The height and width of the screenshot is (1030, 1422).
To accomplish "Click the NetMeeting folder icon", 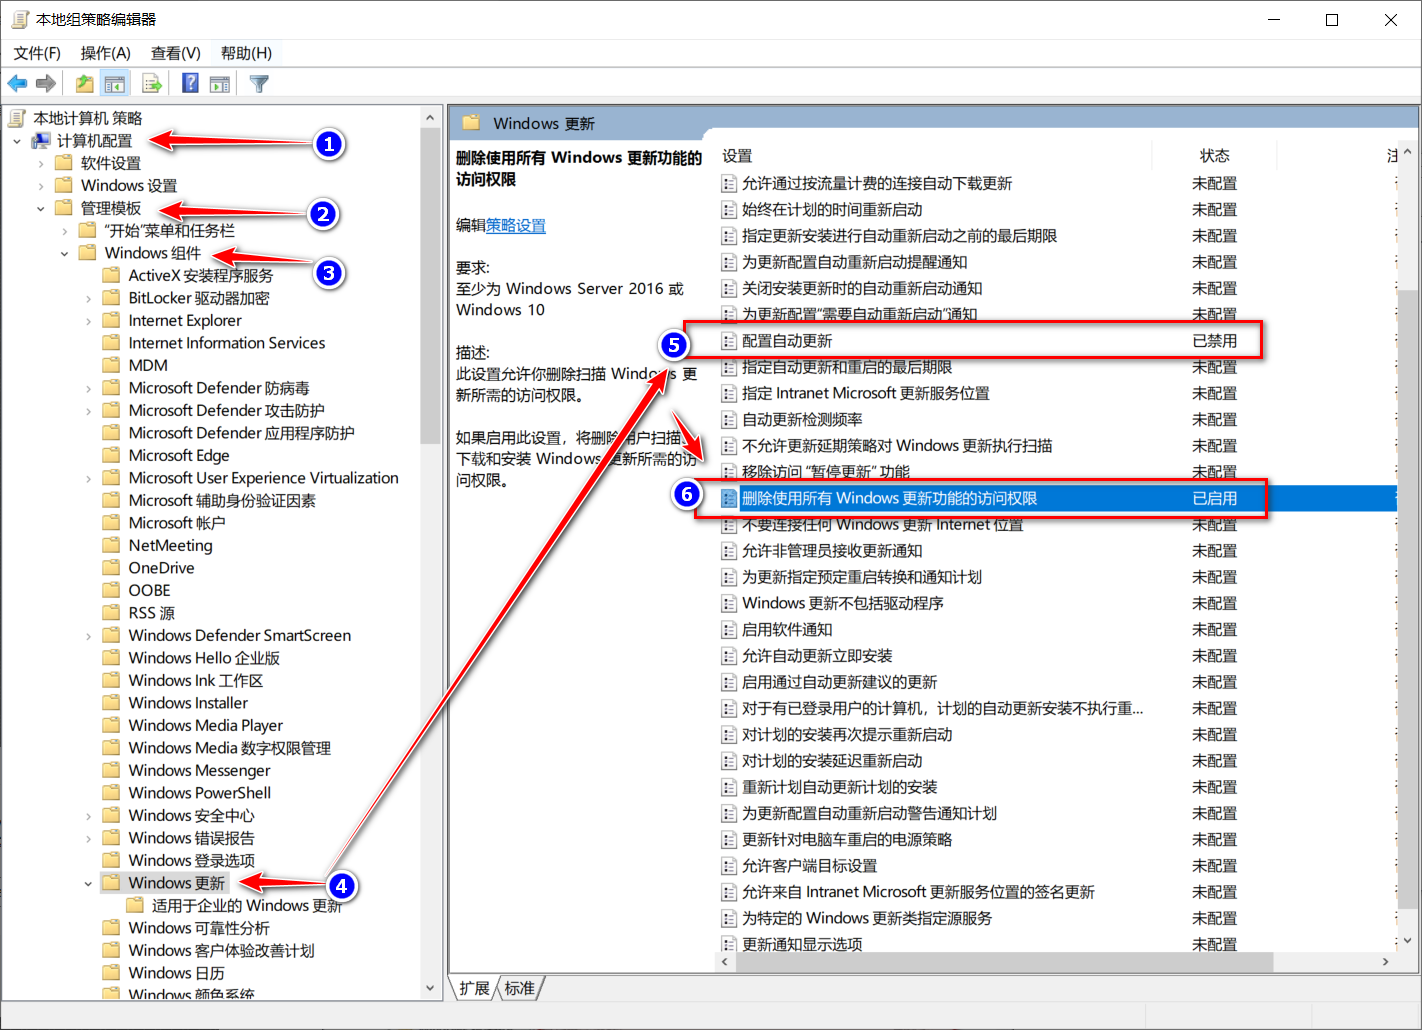I will (111, 545).
